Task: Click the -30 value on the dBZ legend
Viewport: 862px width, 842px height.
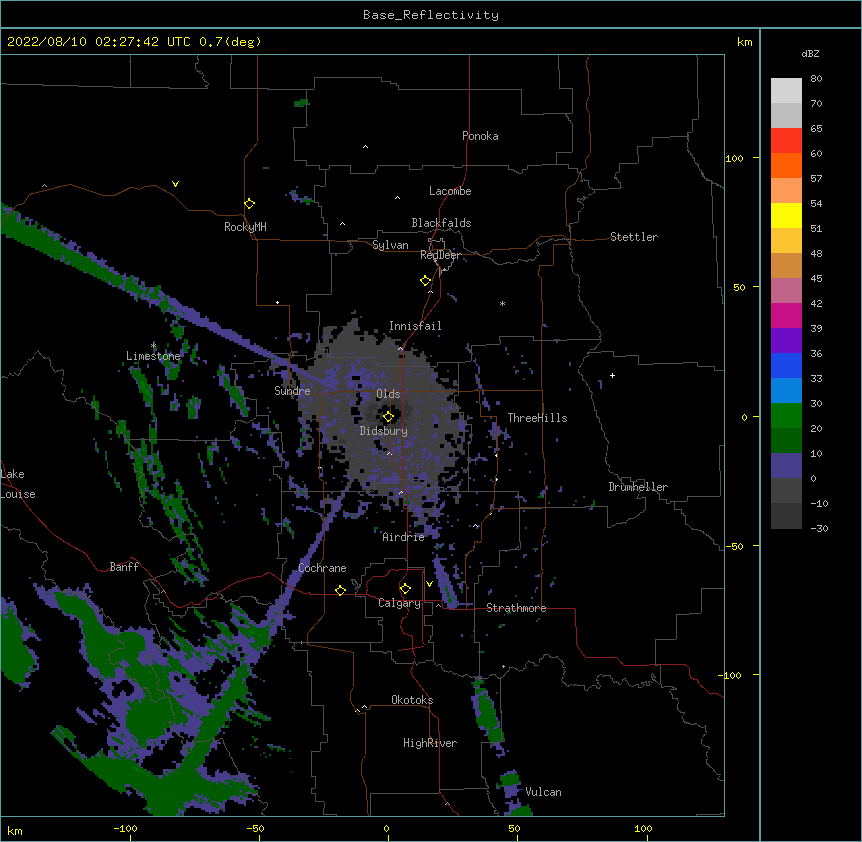Action: tap(819, 528)
